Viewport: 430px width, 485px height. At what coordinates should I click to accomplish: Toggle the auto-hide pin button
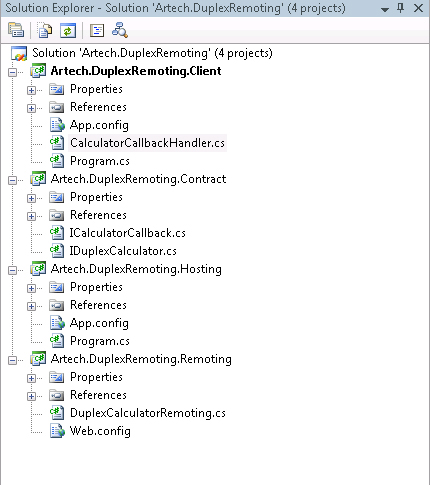click(401, 8)
